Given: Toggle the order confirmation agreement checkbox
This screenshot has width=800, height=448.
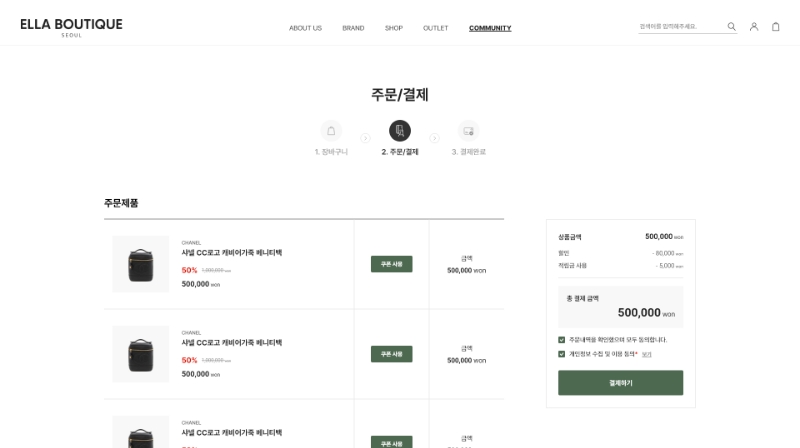Looking at the screenshot, I should [561, 340].
